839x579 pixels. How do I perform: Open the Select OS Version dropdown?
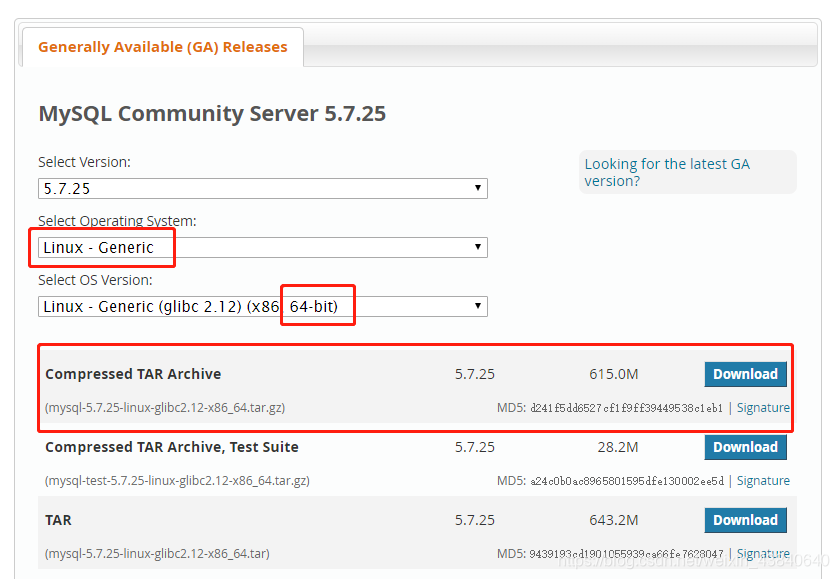click(x=263, y=306)
